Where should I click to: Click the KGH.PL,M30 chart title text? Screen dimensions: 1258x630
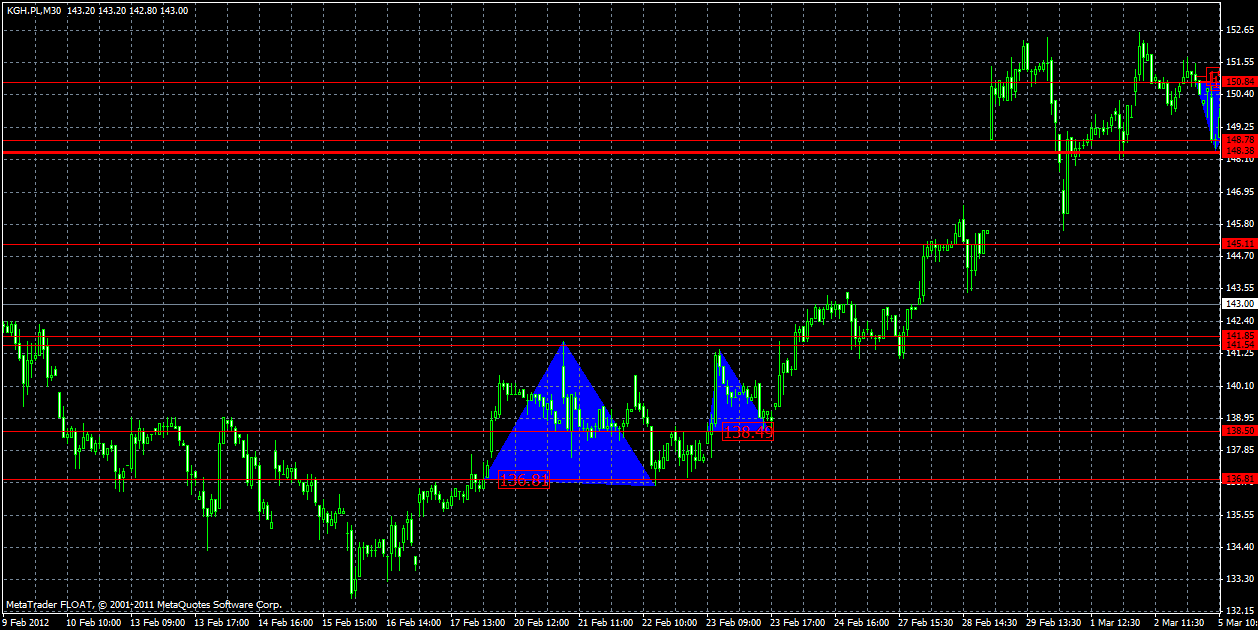click(x=33, y=10)
